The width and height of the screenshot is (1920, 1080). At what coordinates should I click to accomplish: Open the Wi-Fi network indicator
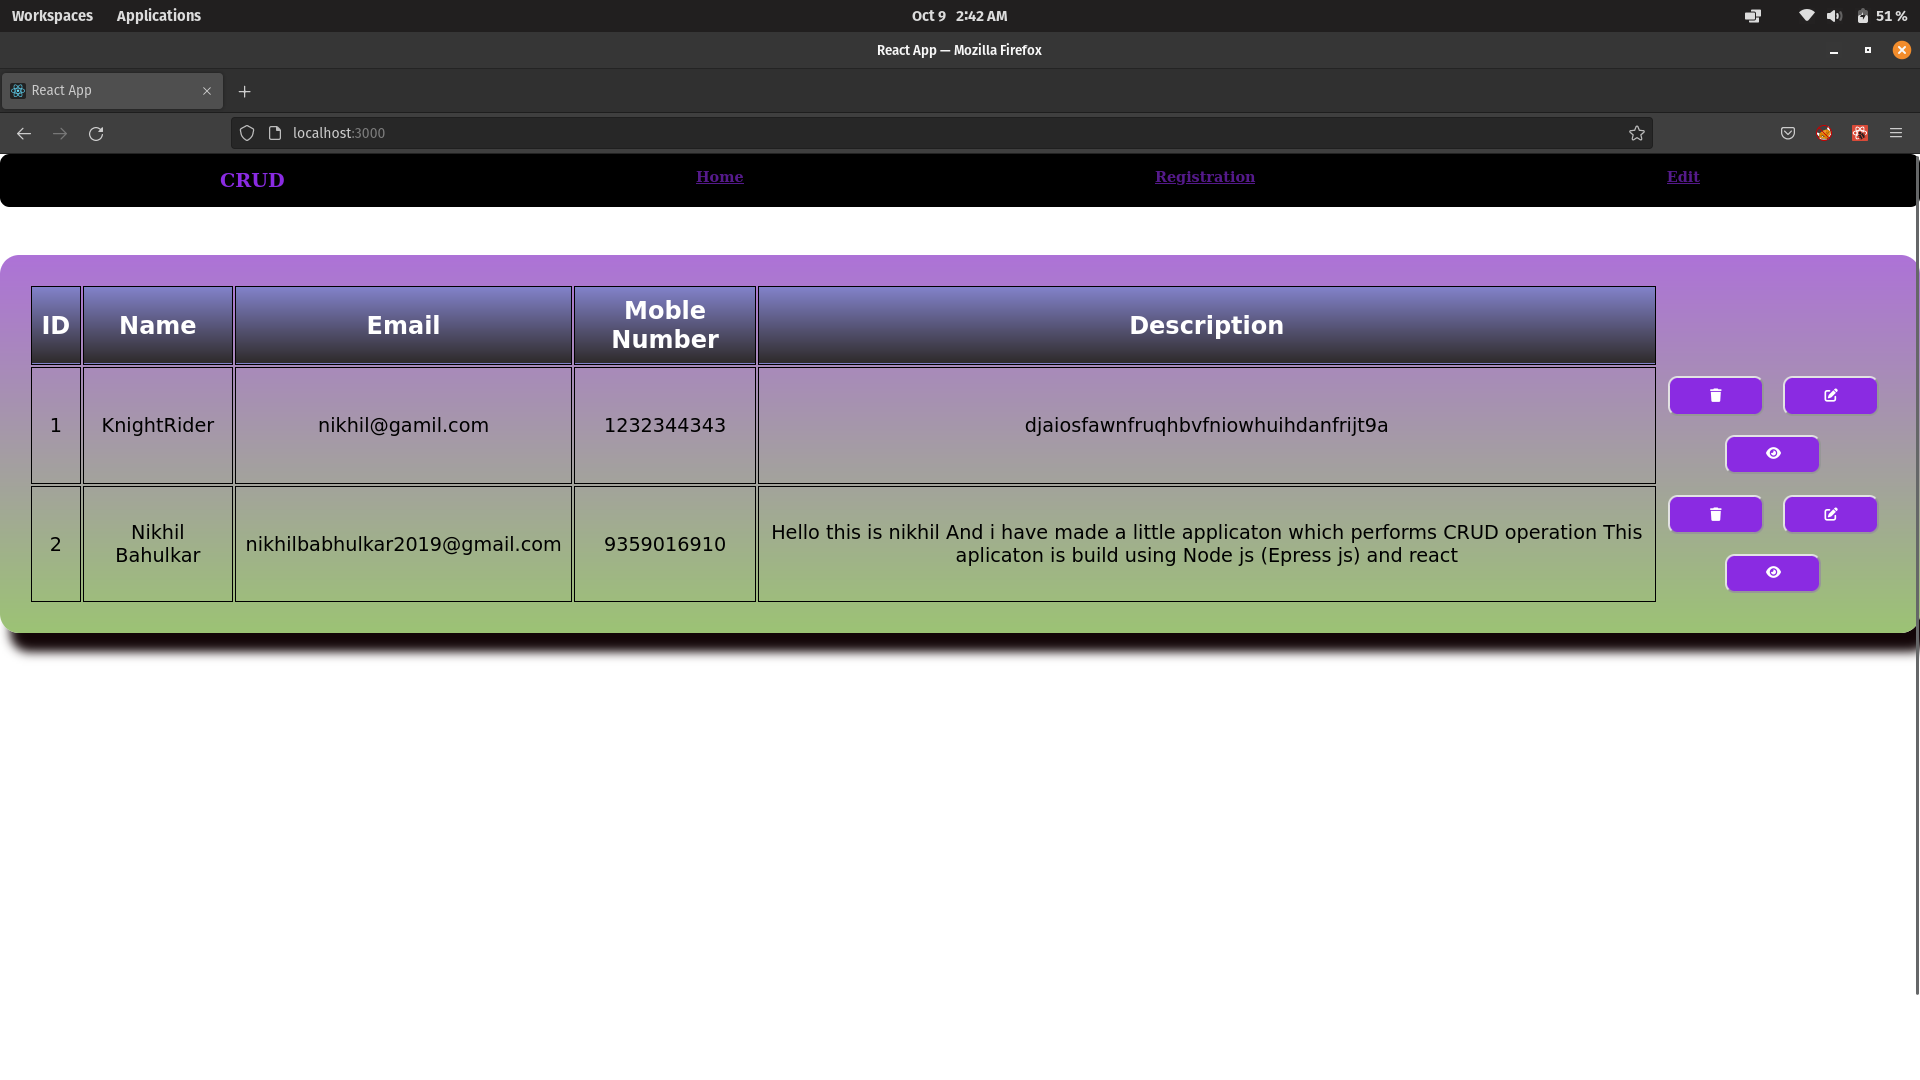pos(1806,16)
